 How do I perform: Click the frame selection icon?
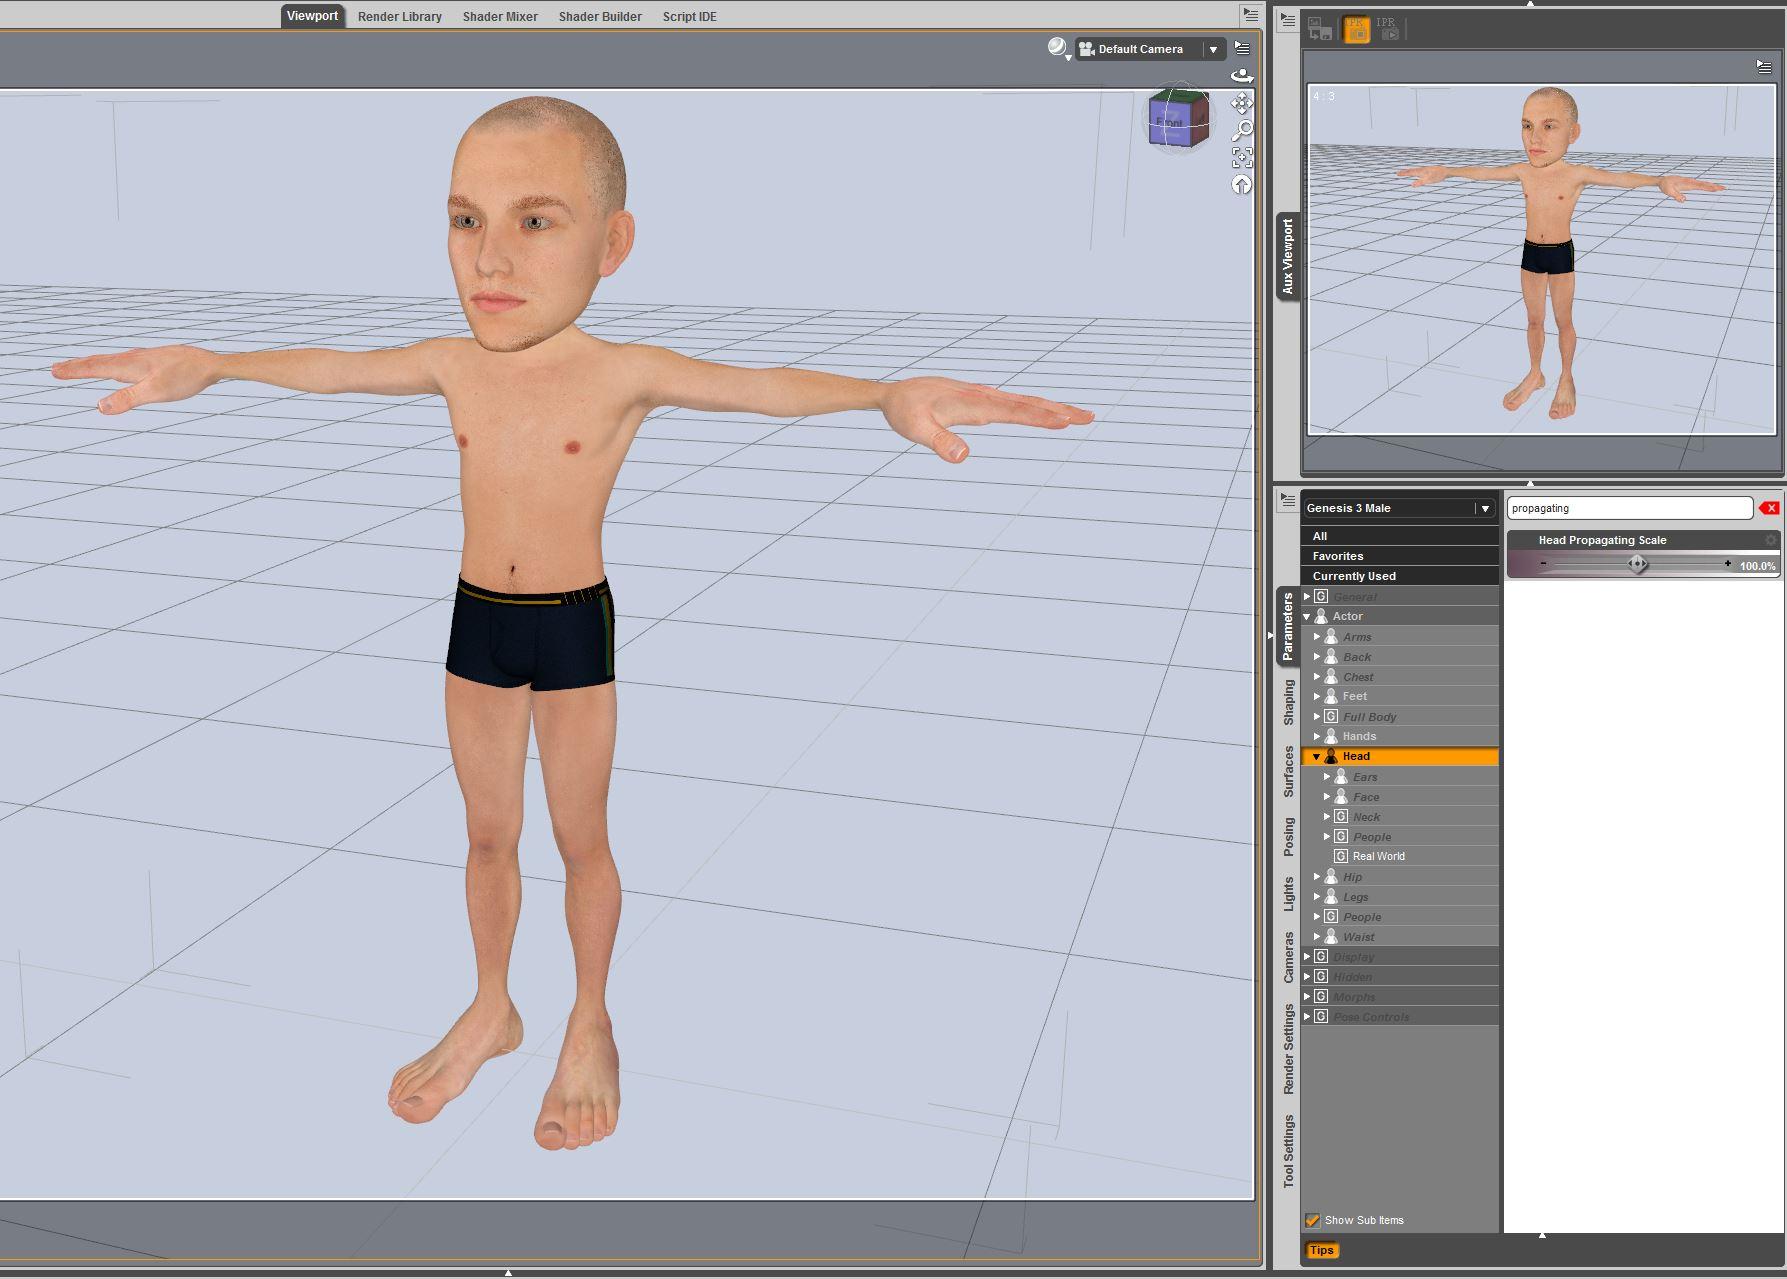[x=1242, y=157]
